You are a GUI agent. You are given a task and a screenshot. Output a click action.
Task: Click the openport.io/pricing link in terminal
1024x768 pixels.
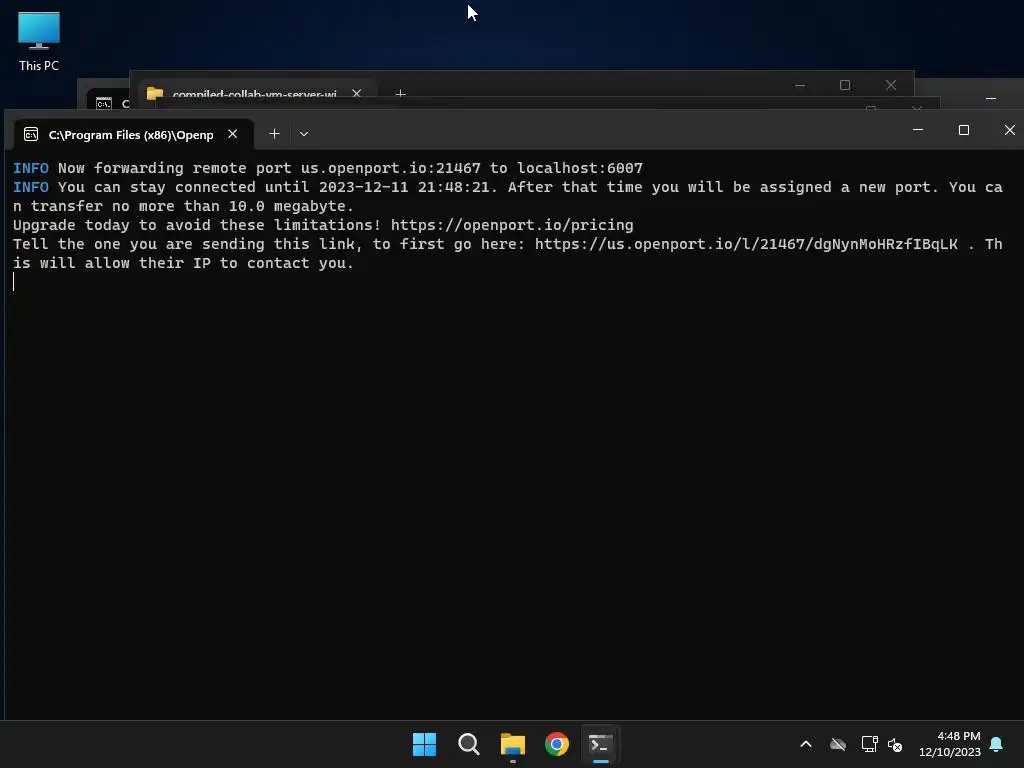click(512, 225)
